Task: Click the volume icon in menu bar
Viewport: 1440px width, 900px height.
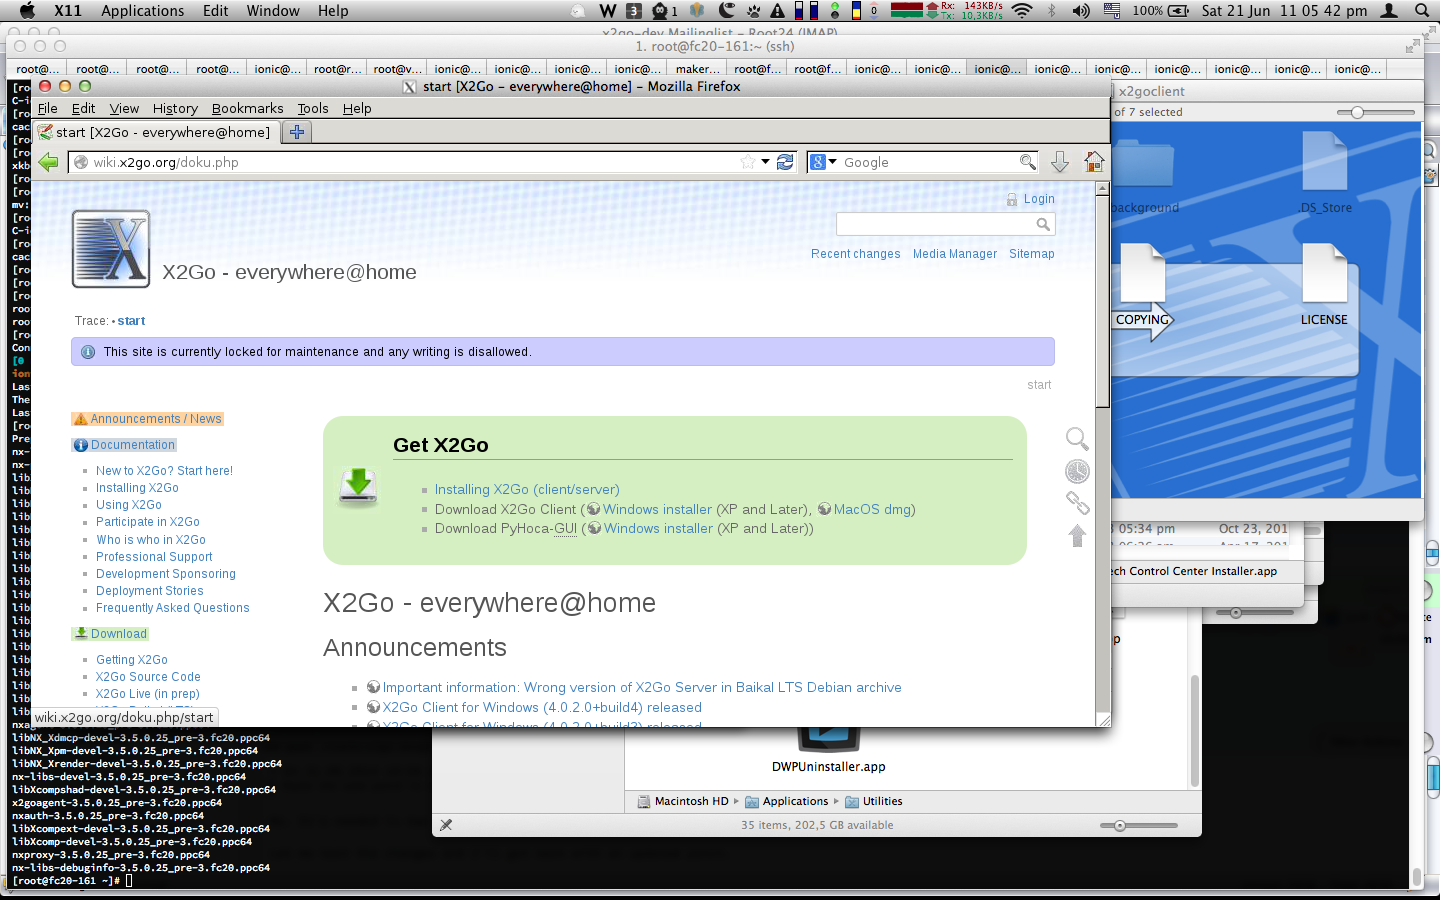Action: (x=1081, y=11)
